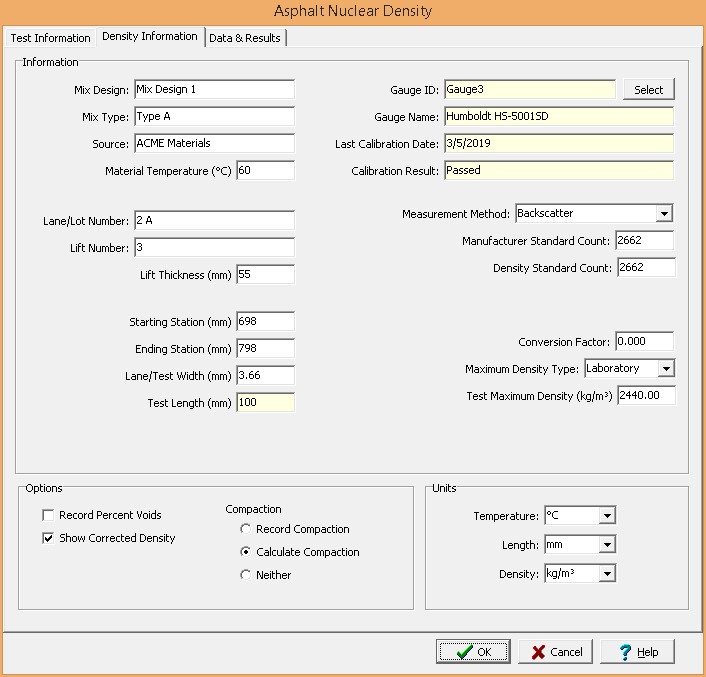
Task: Choose the Neither compaction radio option
Action: [x=246, y=575]
